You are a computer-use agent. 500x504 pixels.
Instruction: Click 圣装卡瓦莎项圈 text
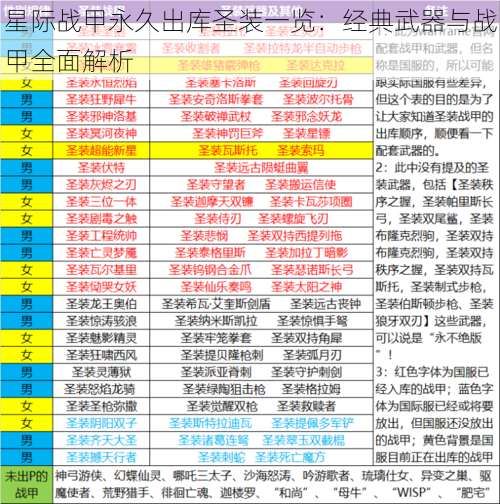[x=311, y=201]
